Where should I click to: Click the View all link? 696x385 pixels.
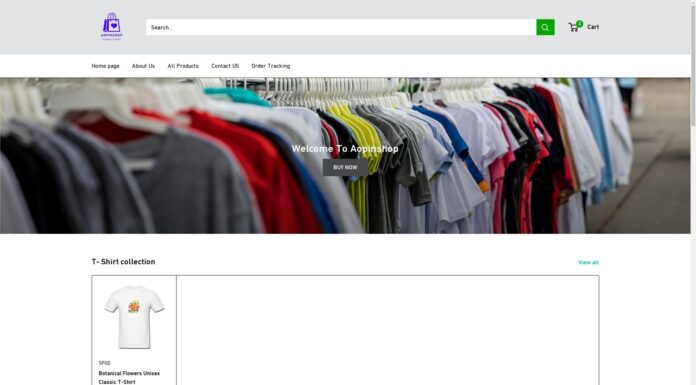point(588,262)
